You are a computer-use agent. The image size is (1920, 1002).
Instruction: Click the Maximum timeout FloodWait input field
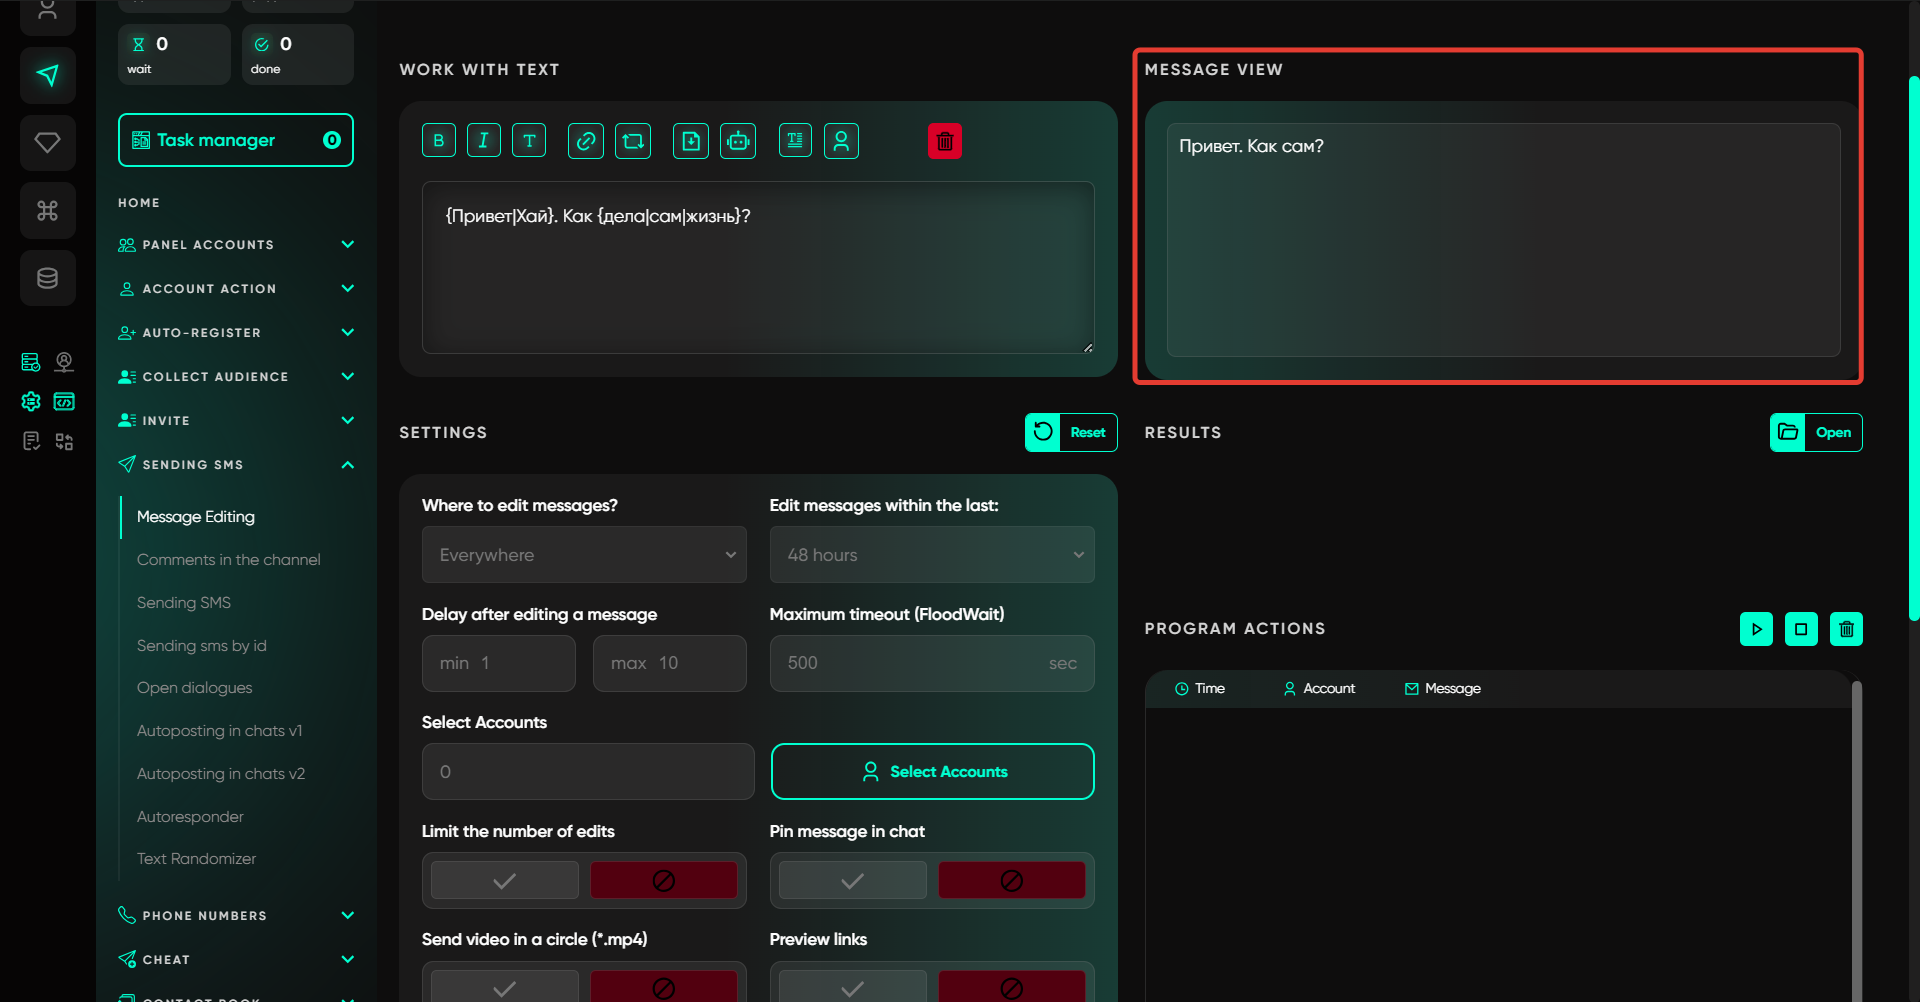click(x=910, y=663)
